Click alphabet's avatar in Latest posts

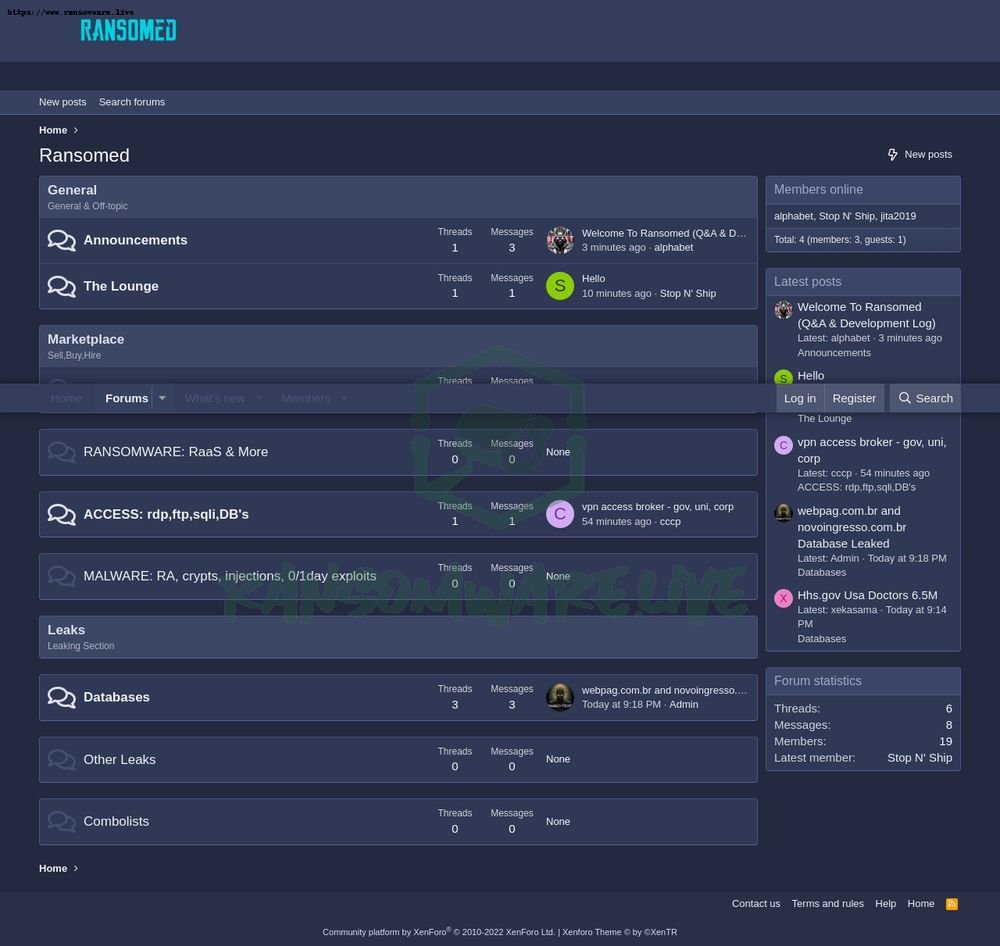[783, 310]
